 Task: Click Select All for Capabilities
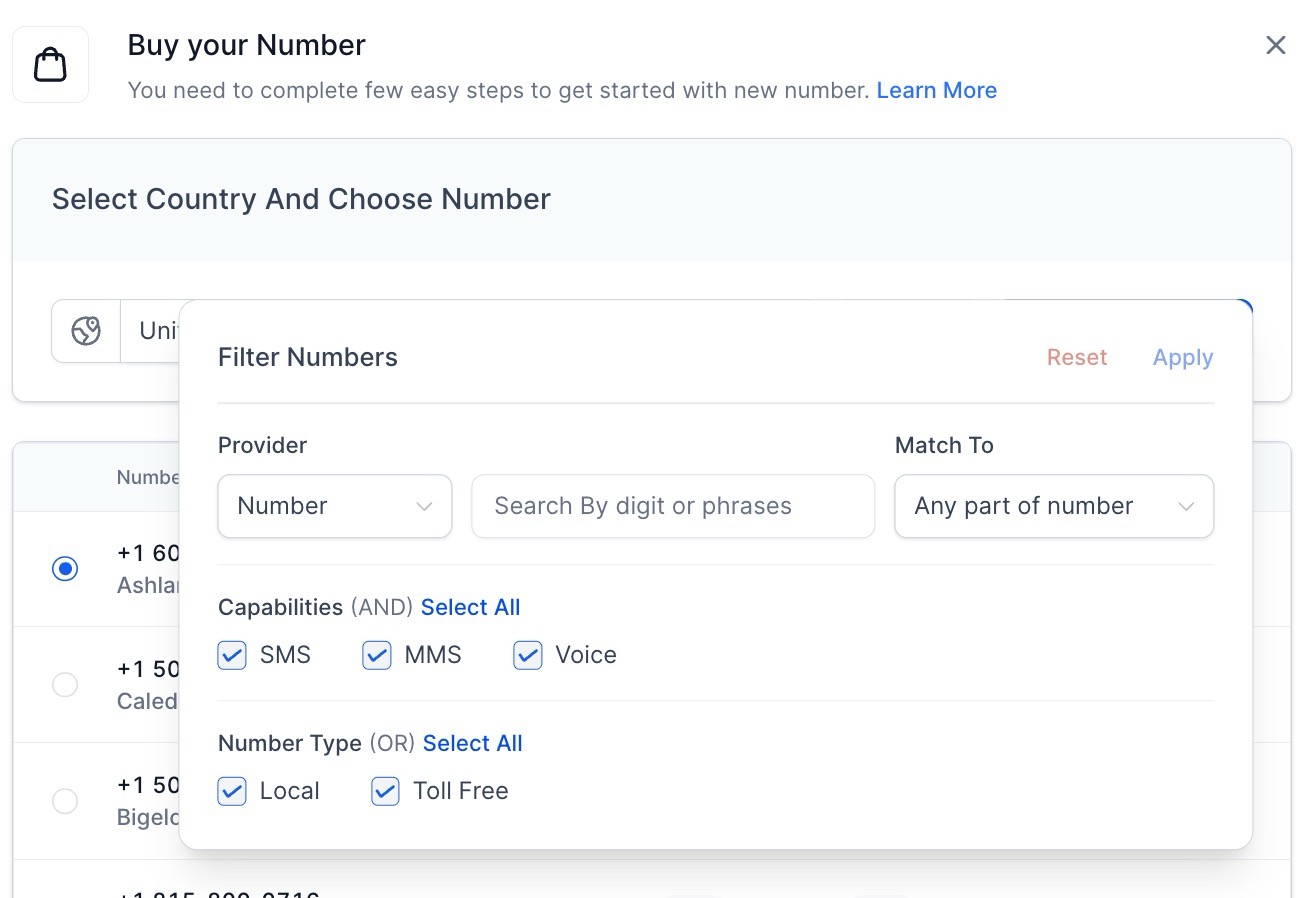470,607
